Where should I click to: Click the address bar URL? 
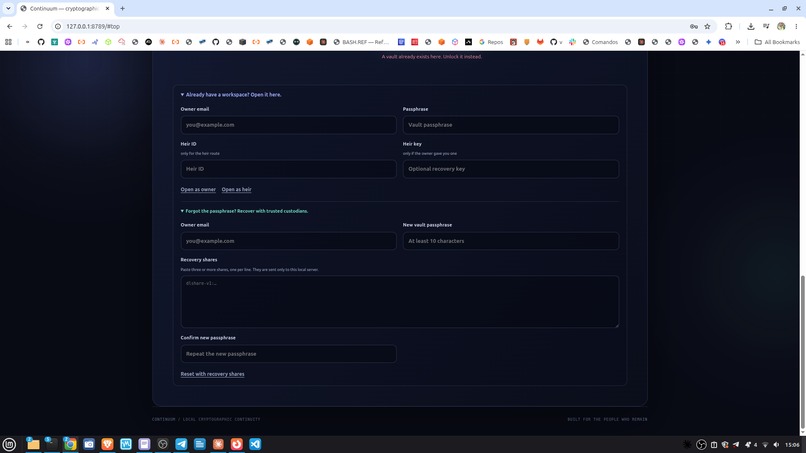point(93,26)
